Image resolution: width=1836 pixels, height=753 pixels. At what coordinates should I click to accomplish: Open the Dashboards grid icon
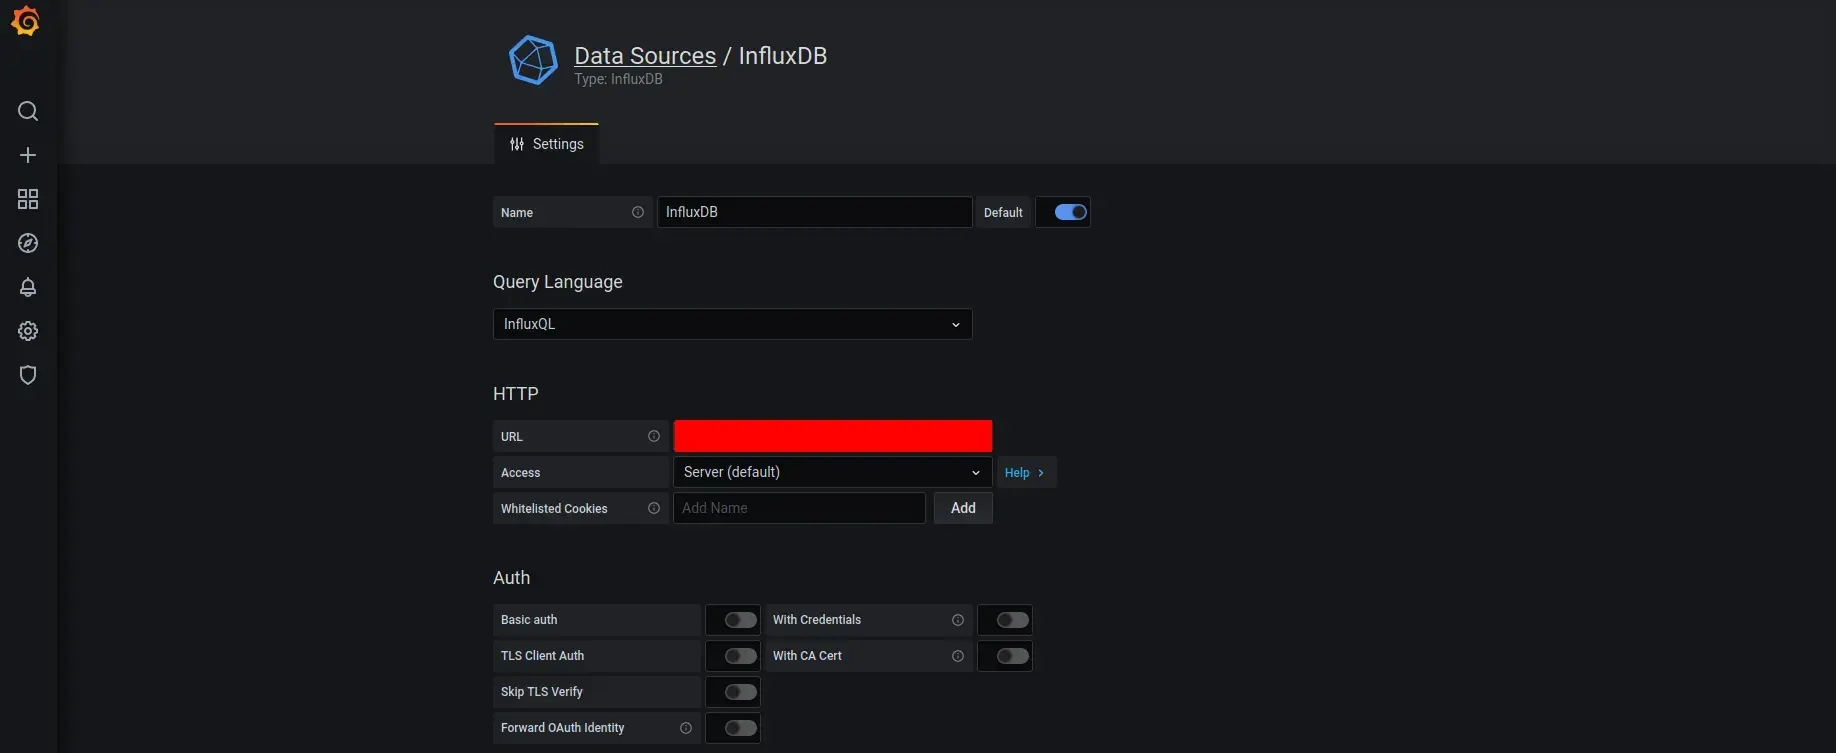tap(28, 199)
